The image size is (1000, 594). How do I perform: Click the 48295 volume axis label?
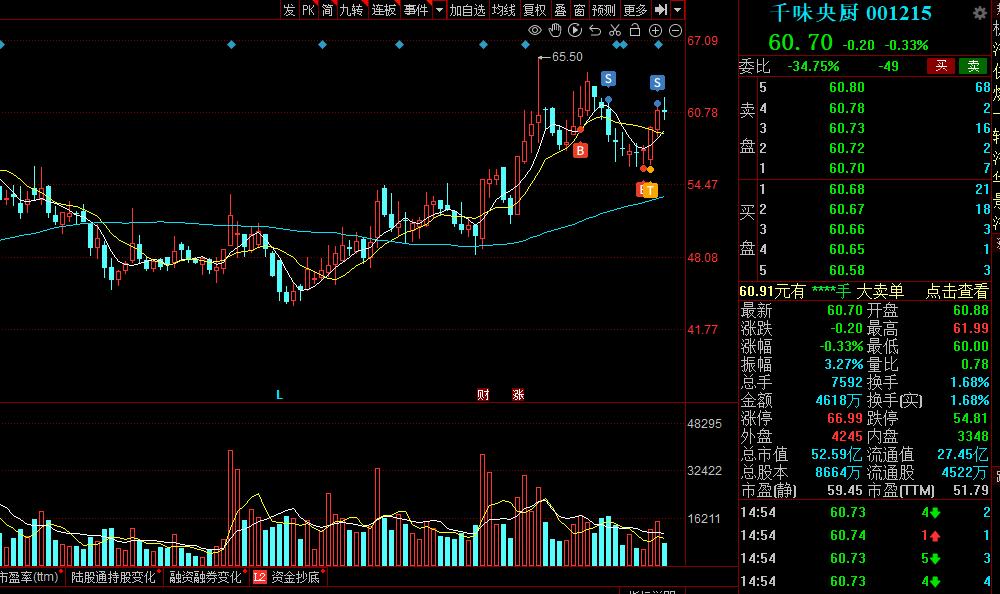tap(705, 424)
